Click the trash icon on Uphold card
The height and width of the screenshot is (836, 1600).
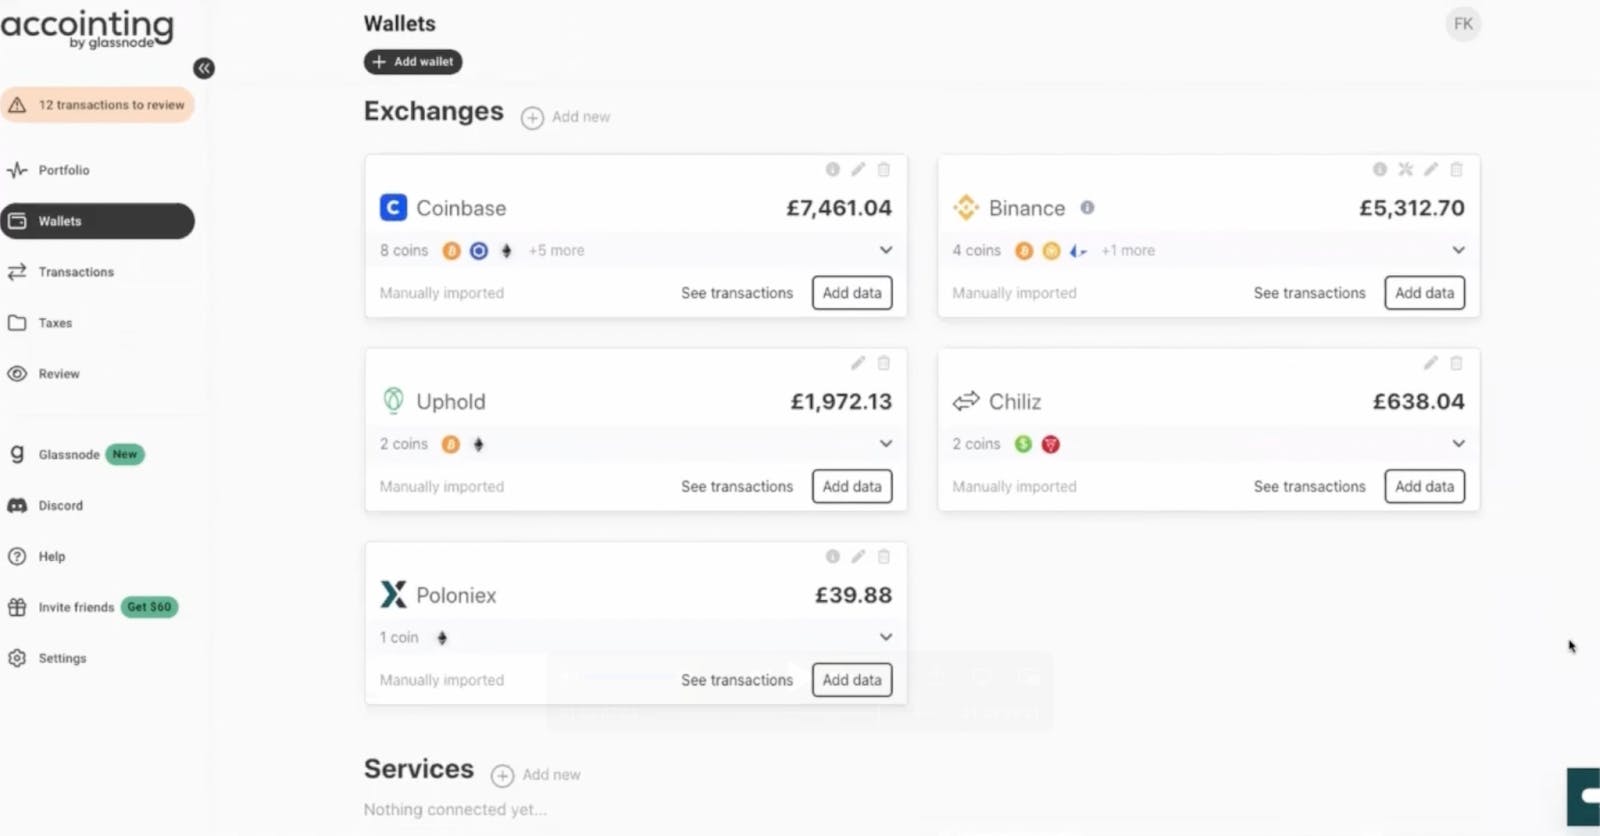(883, 363)
